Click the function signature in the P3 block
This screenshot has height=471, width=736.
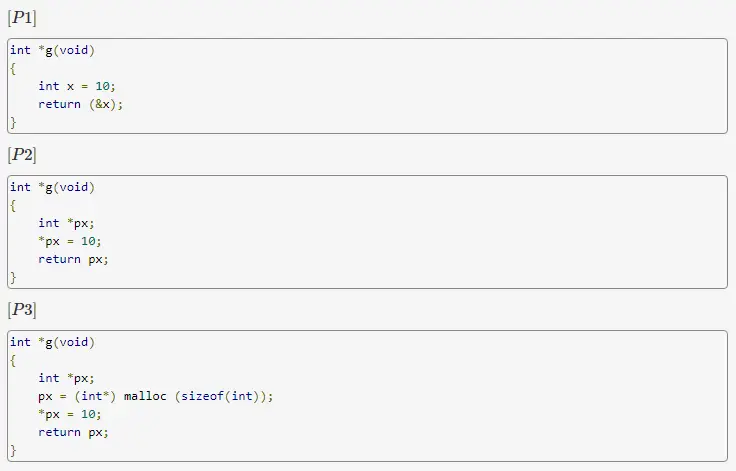click(x=52, y=342)
